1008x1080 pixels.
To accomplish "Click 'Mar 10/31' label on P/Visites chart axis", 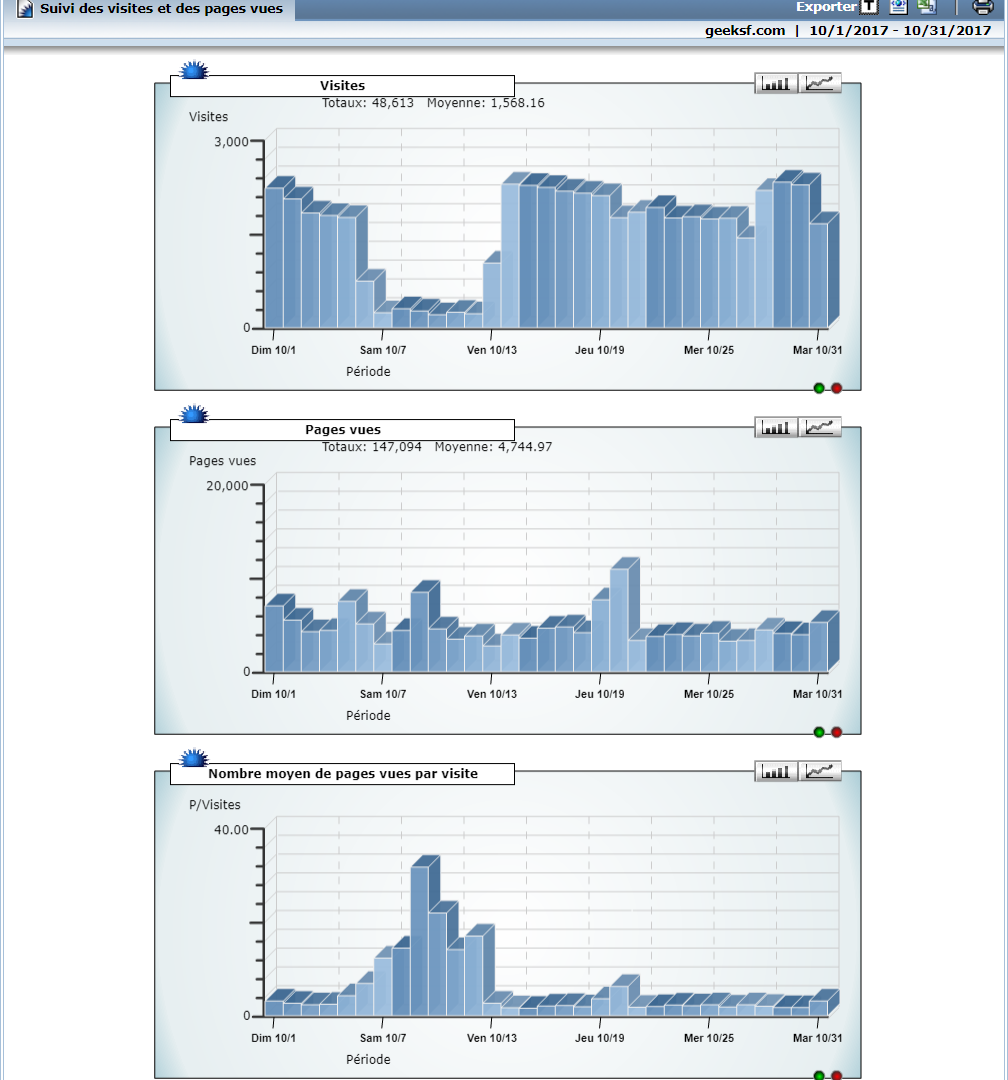I will [x=818, y=1038].
